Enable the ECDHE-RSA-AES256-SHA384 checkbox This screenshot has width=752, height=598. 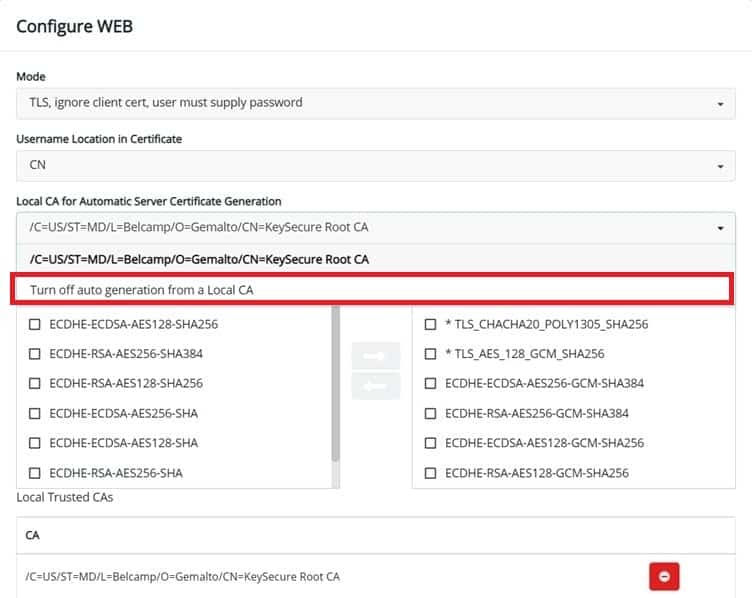(35, 354)
